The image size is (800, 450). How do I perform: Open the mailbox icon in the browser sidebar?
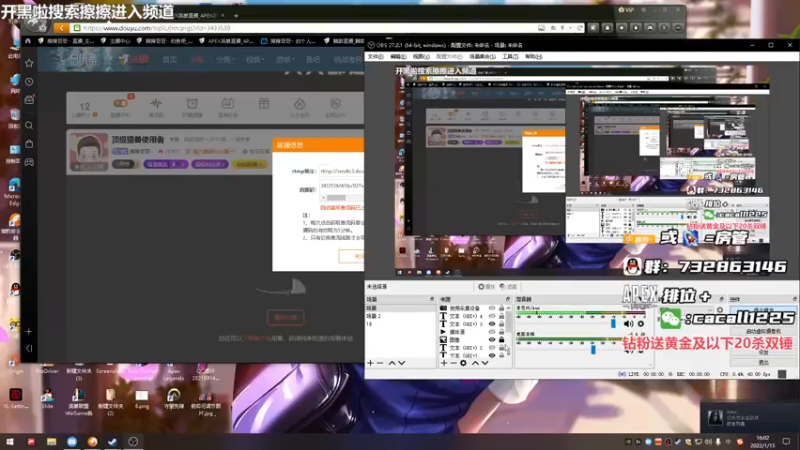pyautogui.click(x=29, y=100)
